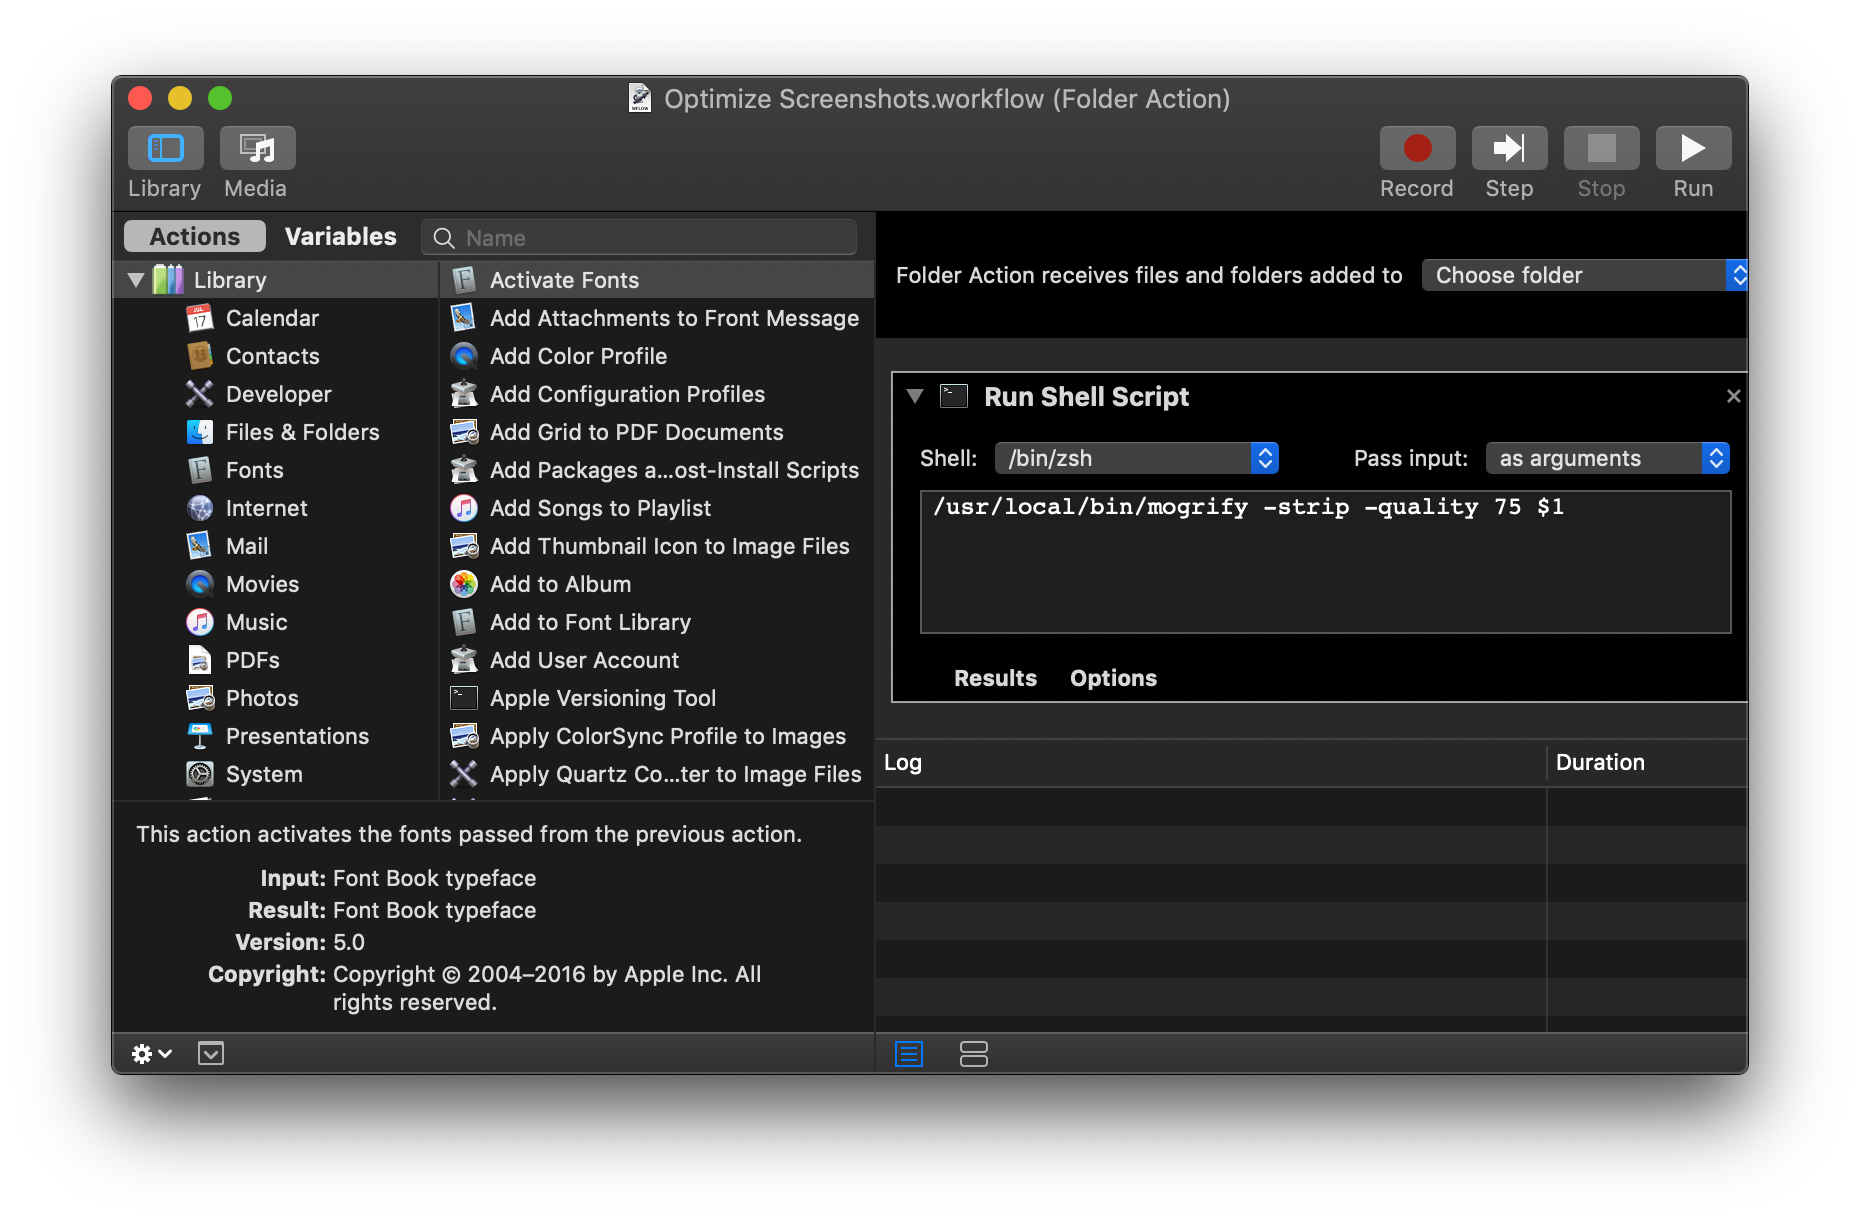Select the Movies category

point(262,584)
